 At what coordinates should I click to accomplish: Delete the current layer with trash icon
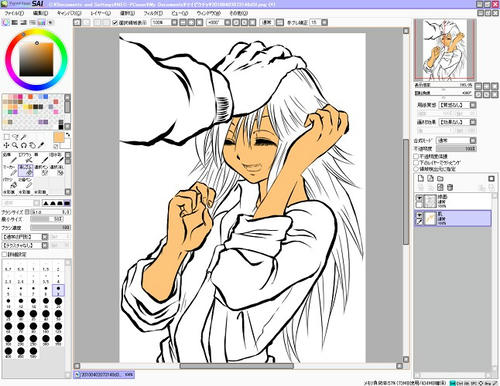[450, 187]
